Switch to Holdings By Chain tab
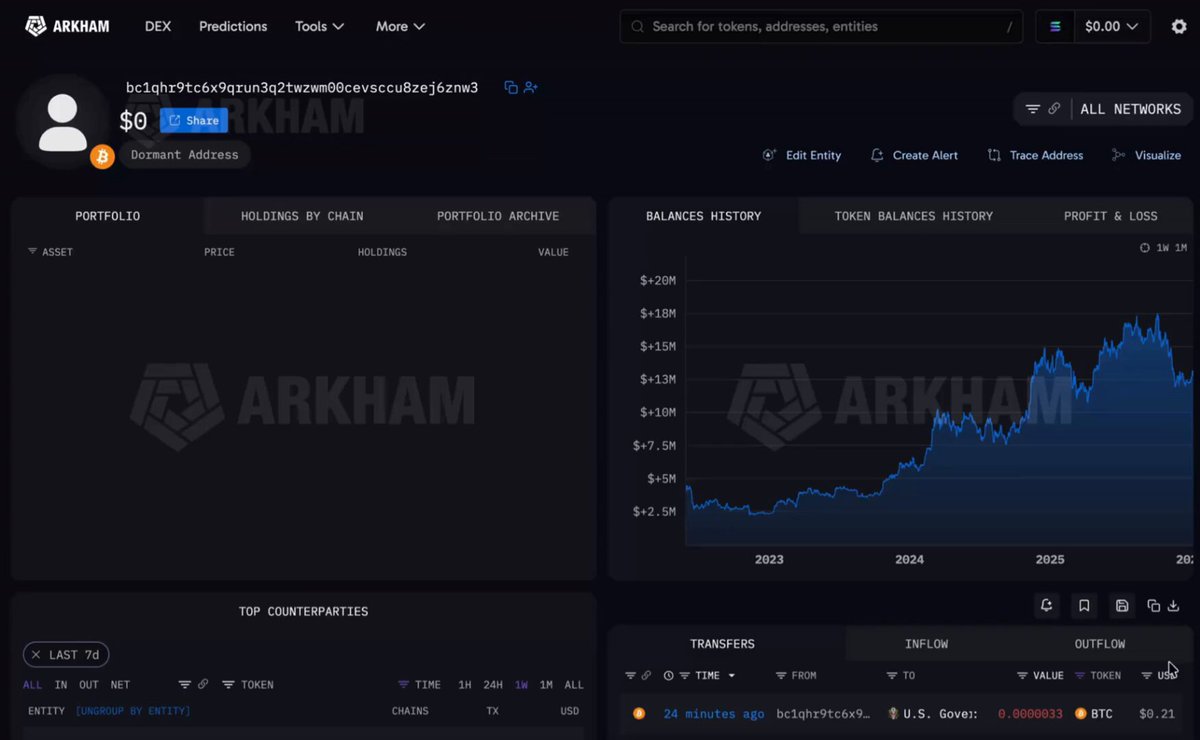Image resolution: width=1200 pixels, height=740 pixels. tap(302, 216)
